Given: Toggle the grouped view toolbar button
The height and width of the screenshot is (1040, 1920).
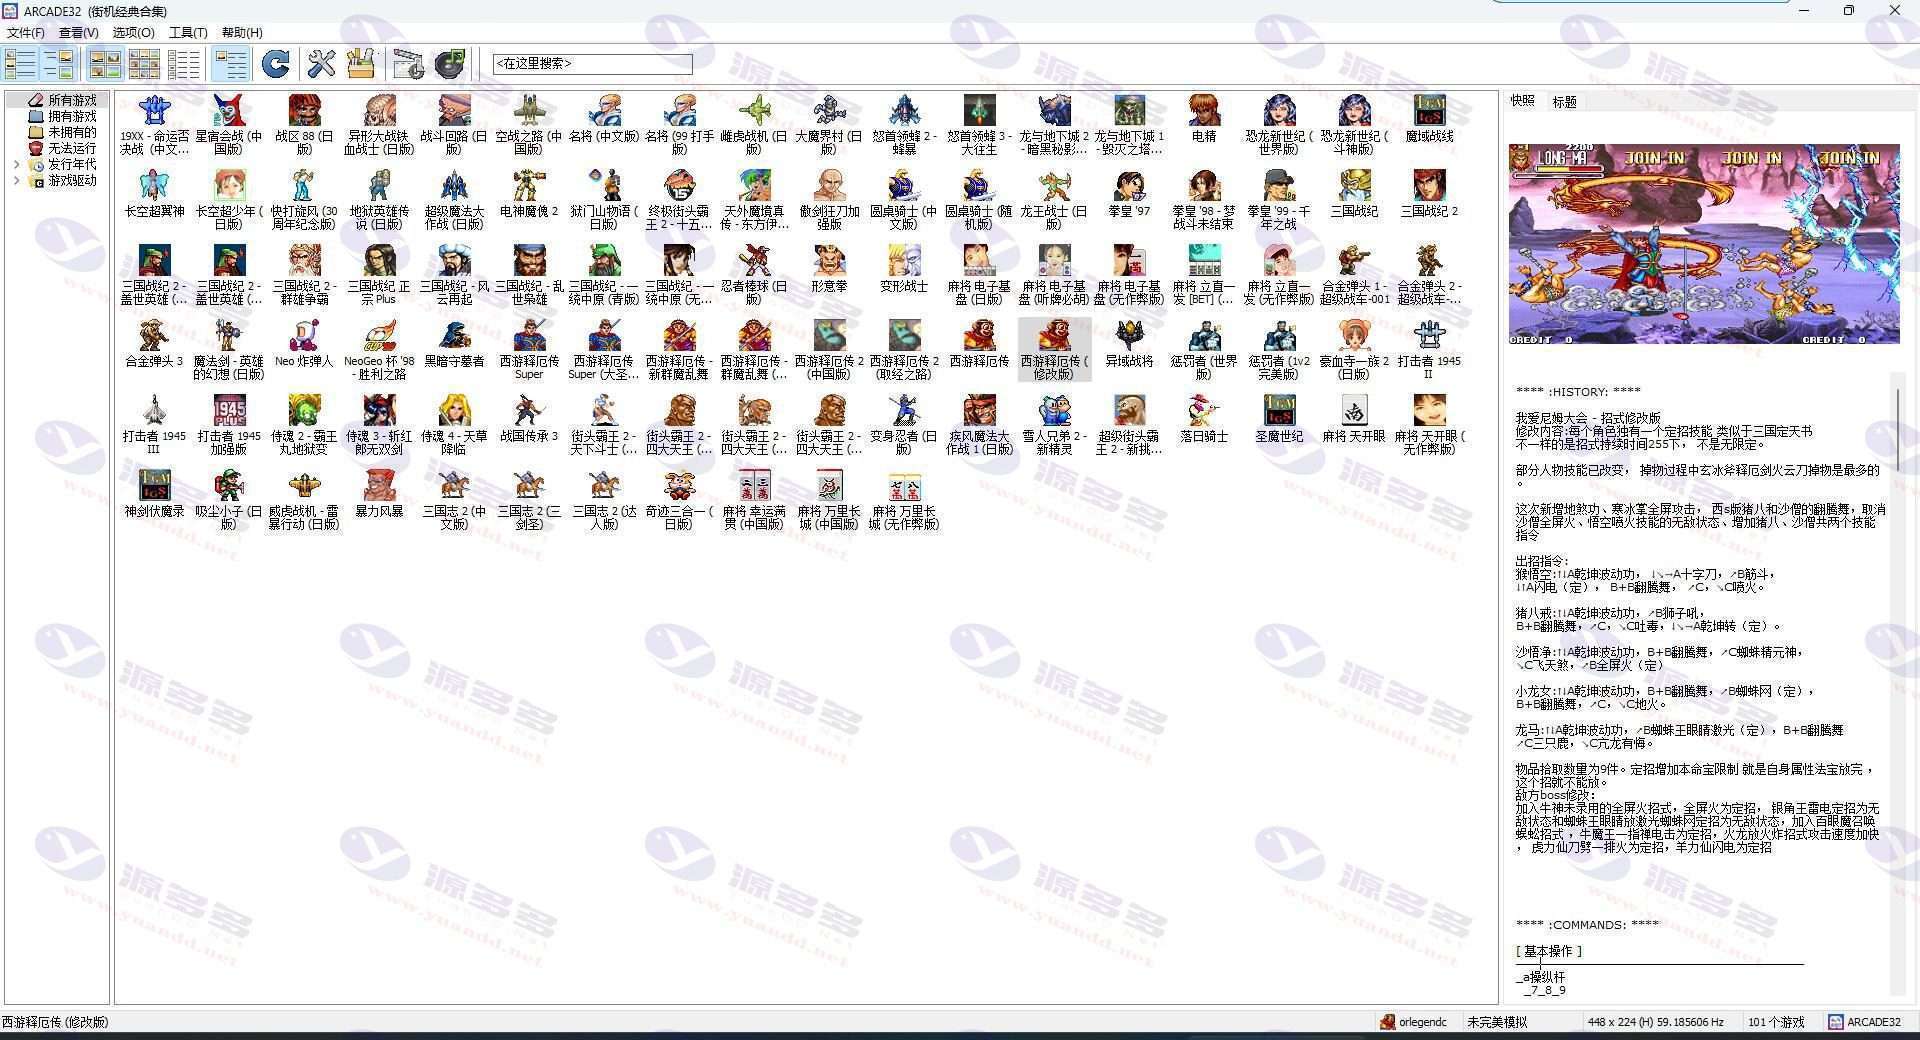Looking at the screenshot, I should pyautogui.click(x=230, y=64).
